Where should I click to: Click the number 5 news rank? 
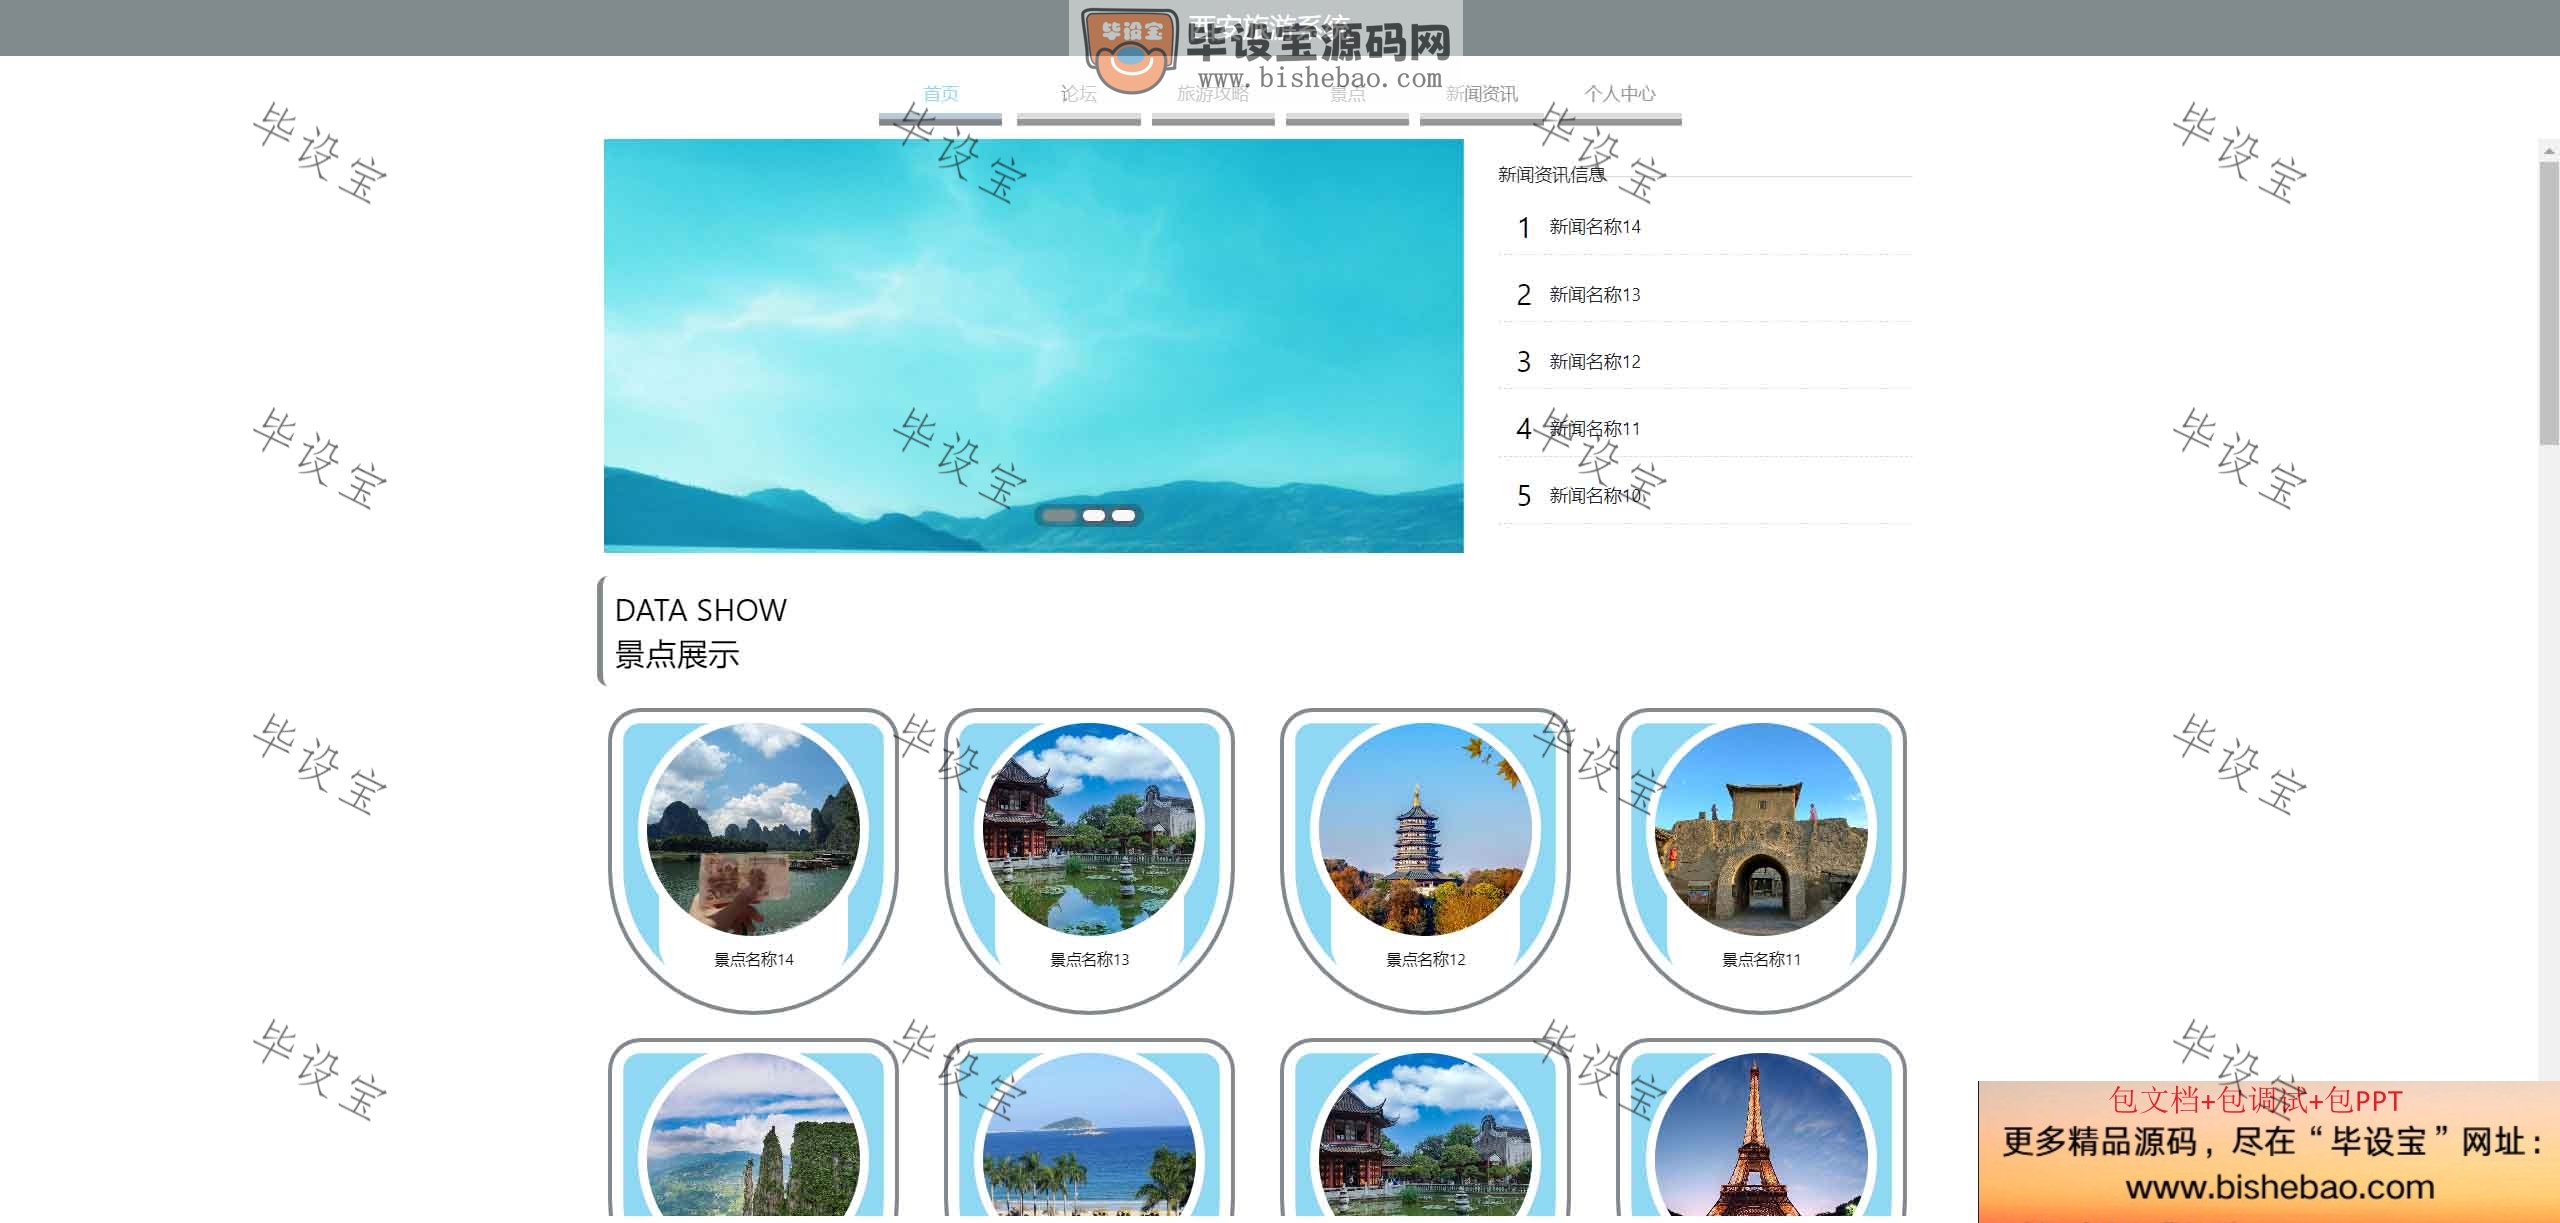pyautogui.click(x=1523, y=496)
